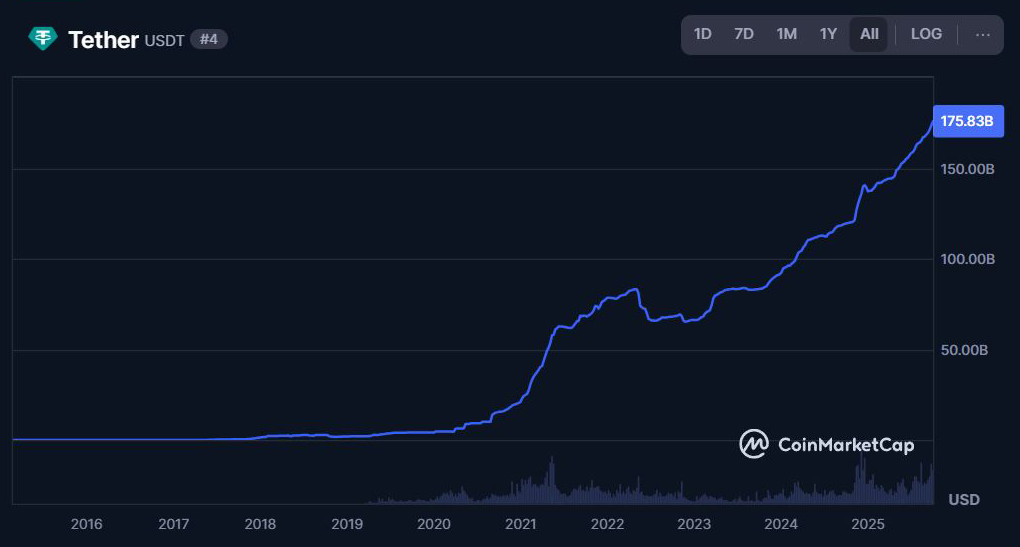Click the 175.83B current value label
This screenshot has height=547, width=1020.
(967, 121)
